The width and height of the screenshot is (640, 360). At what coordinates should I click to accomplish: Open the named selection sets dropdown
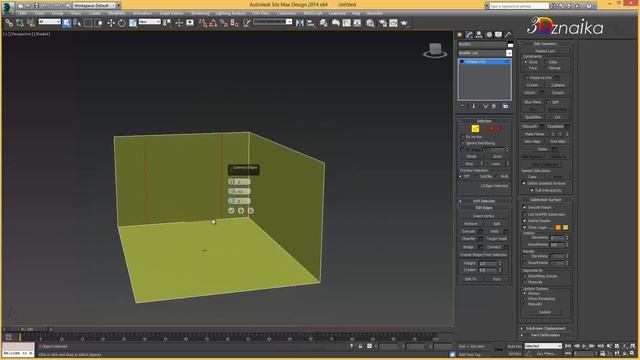289,22
